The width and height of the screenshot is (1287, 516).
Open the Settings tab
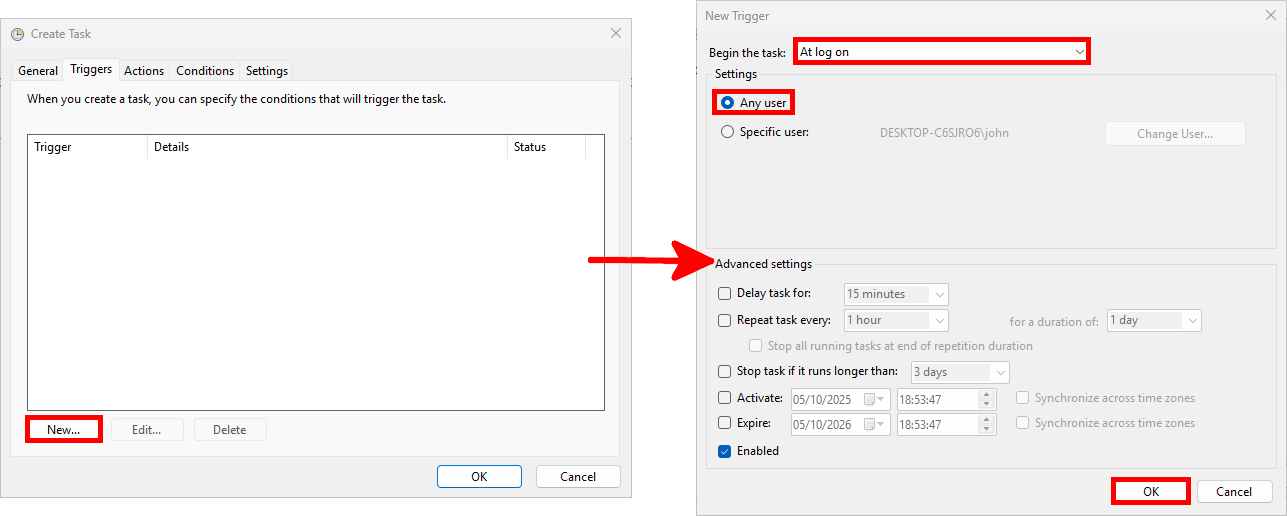(x=267, y=71)
